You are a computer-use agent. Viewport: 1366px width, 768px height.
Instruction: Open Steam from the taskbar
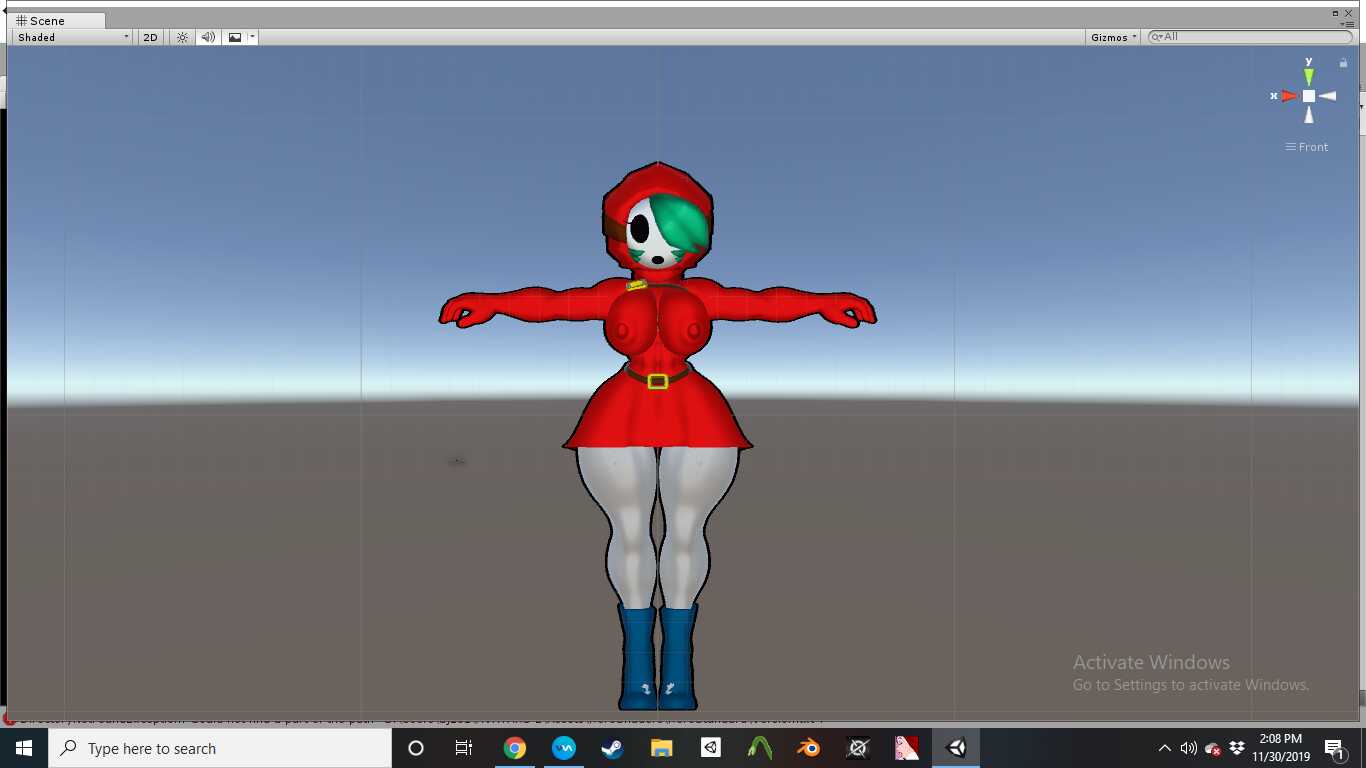point(612,748)
